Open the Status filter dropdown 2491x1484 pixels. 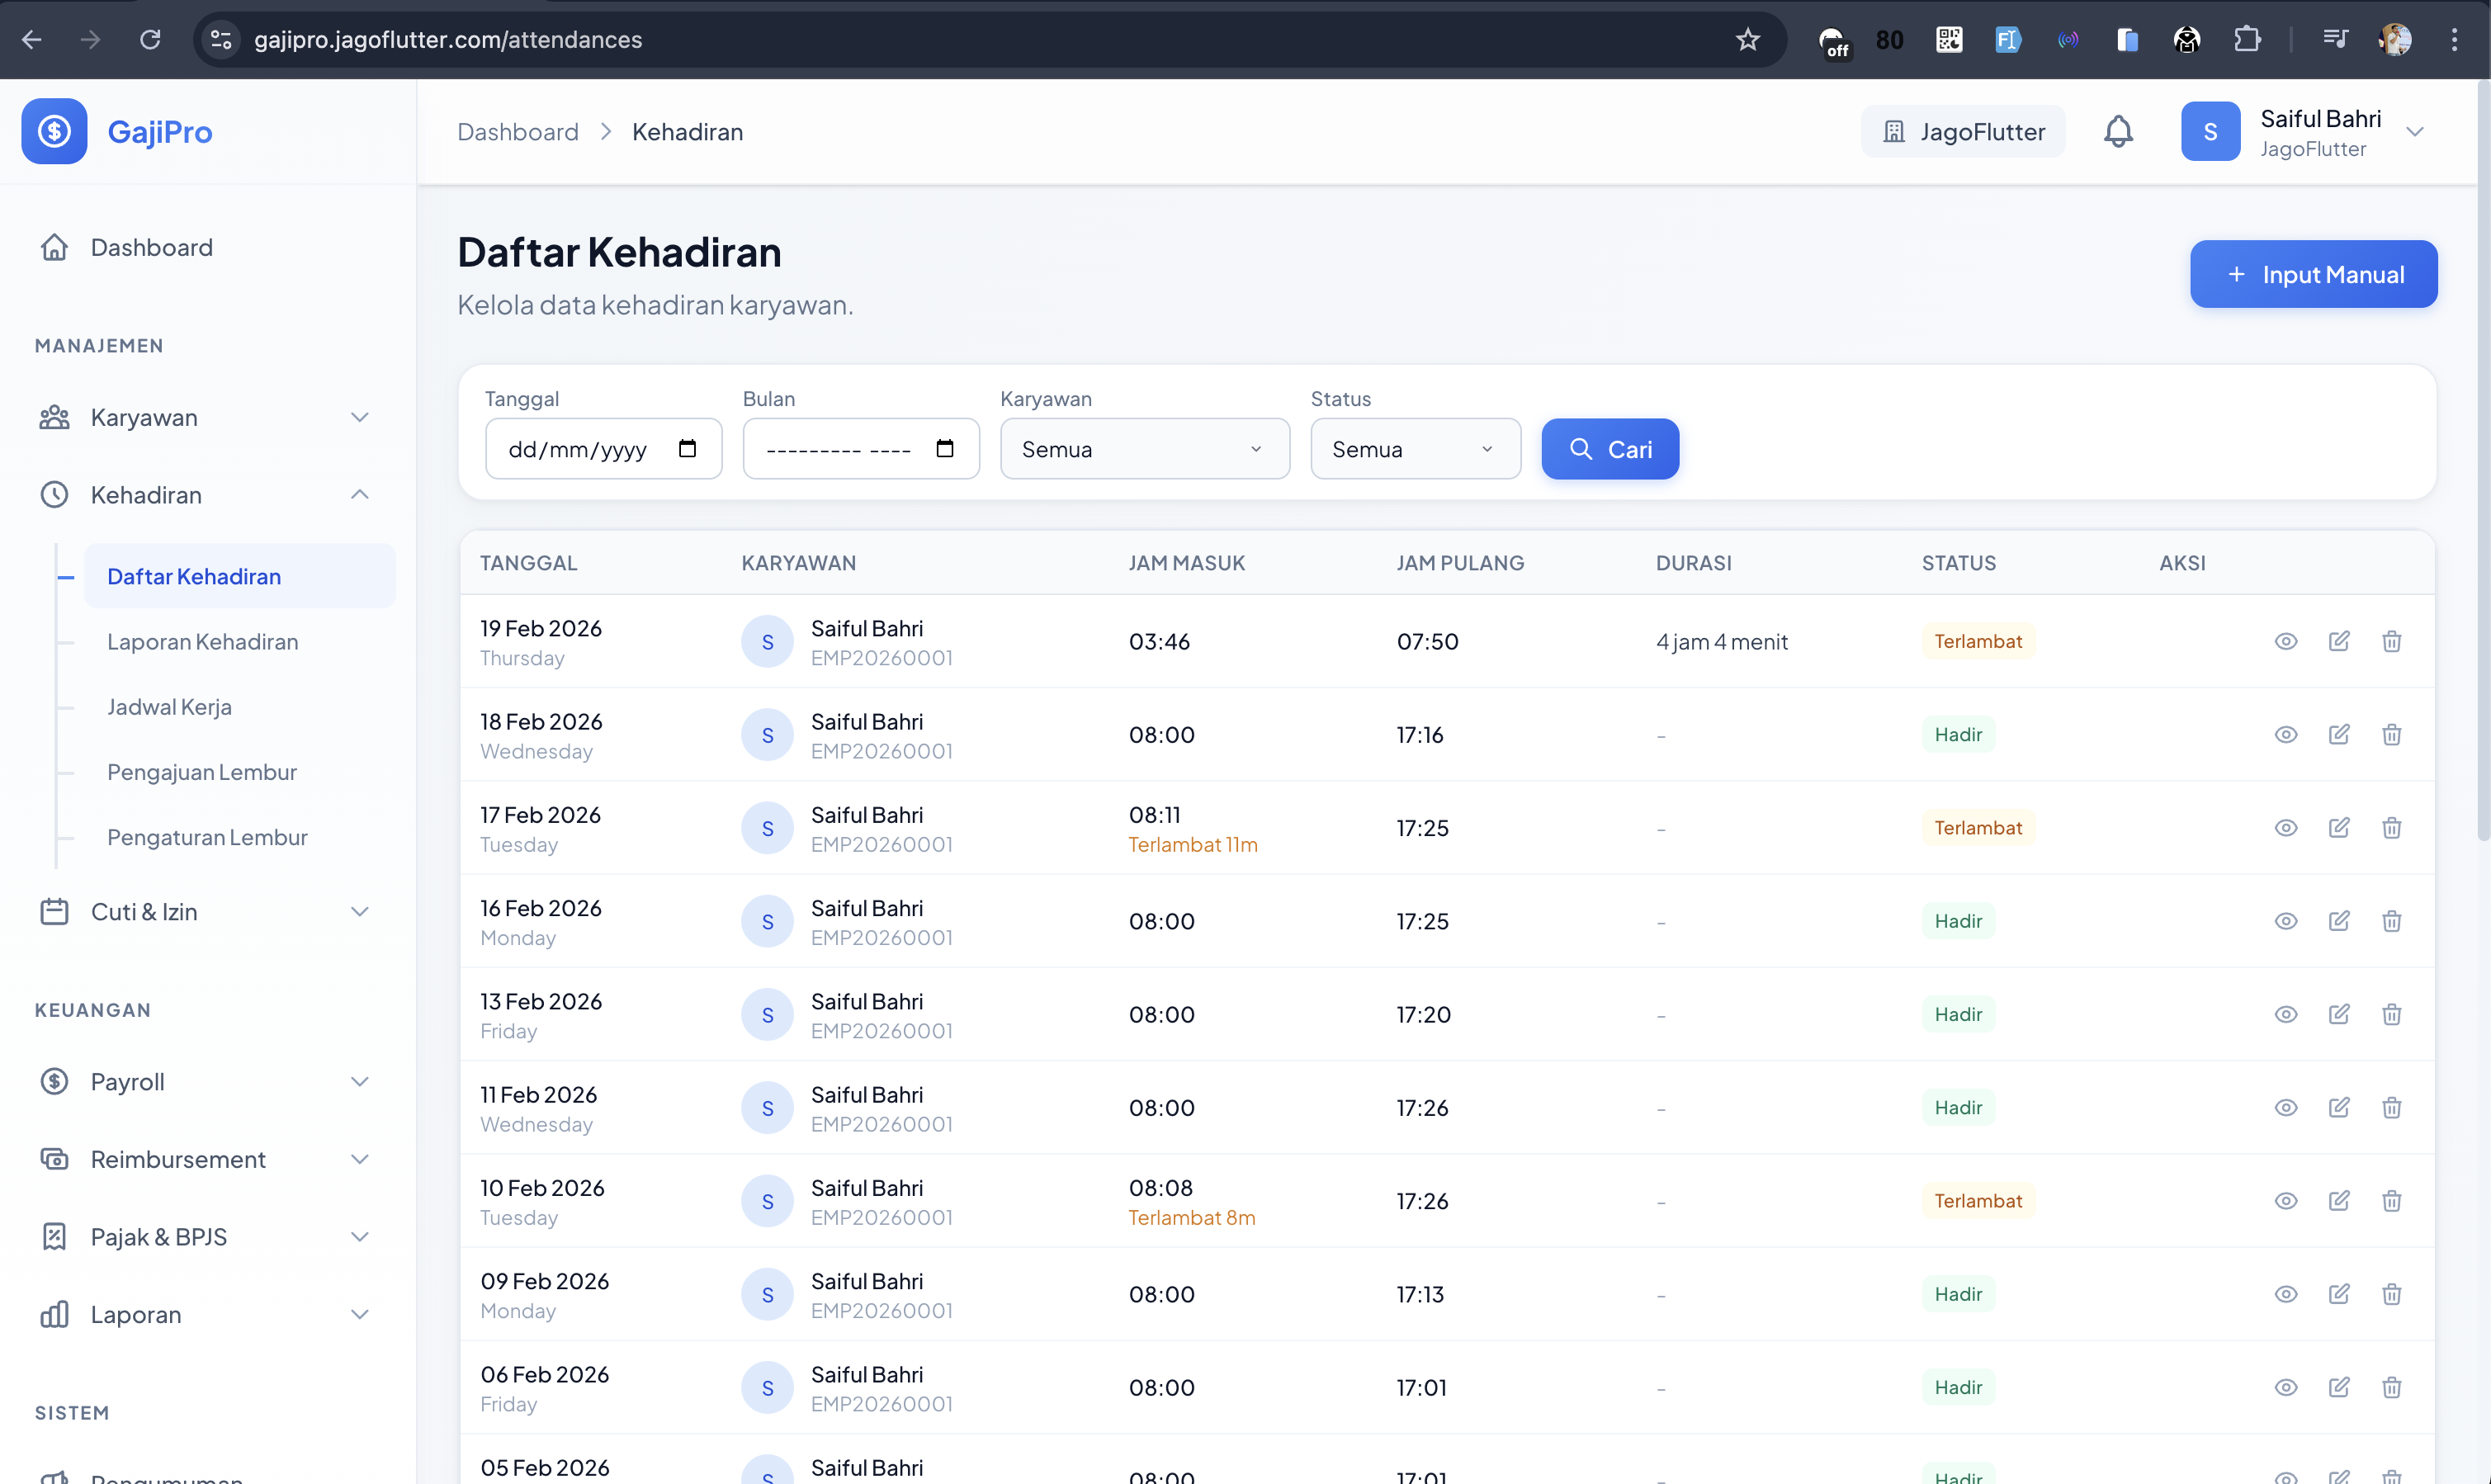(1415, 449)
